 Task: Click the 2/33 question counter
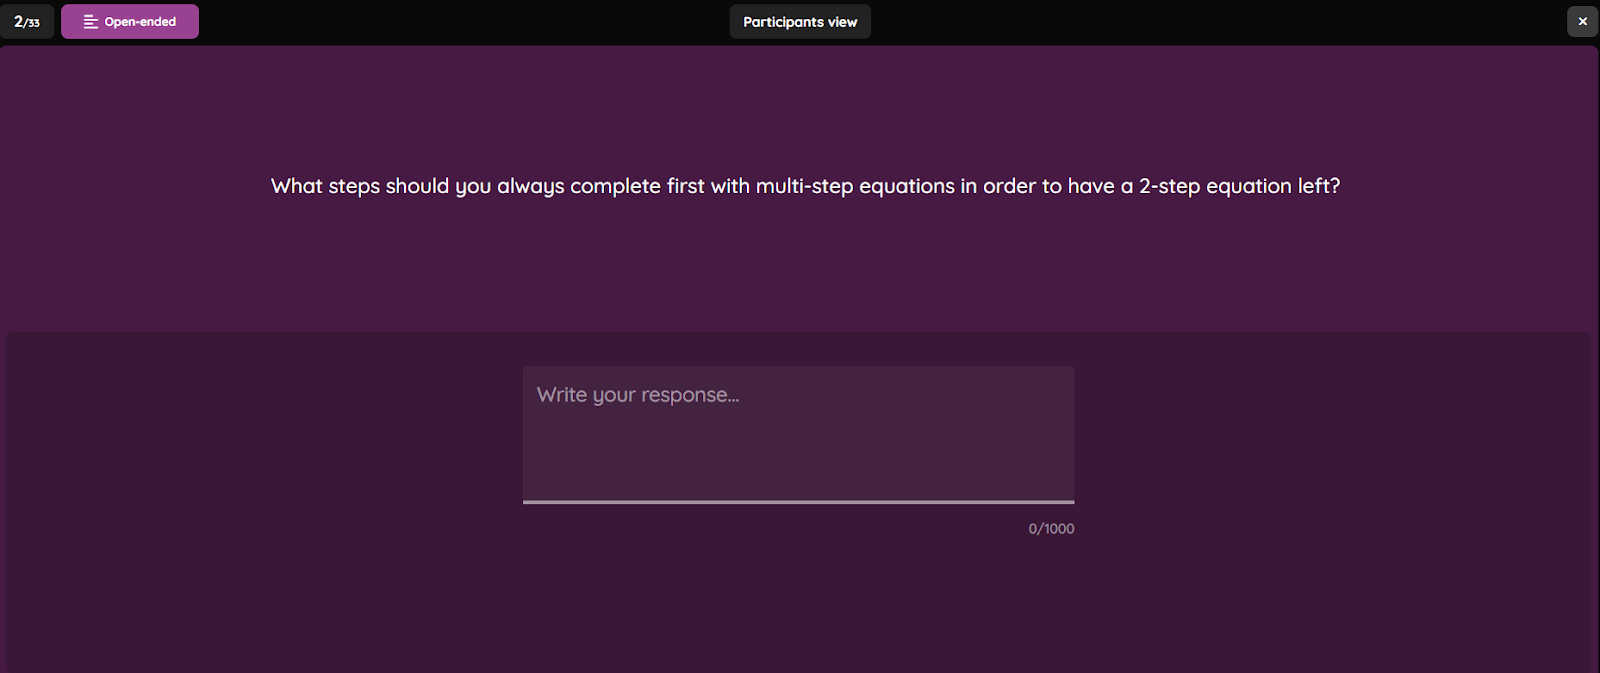pyautogui.click(x=27, y=22)
